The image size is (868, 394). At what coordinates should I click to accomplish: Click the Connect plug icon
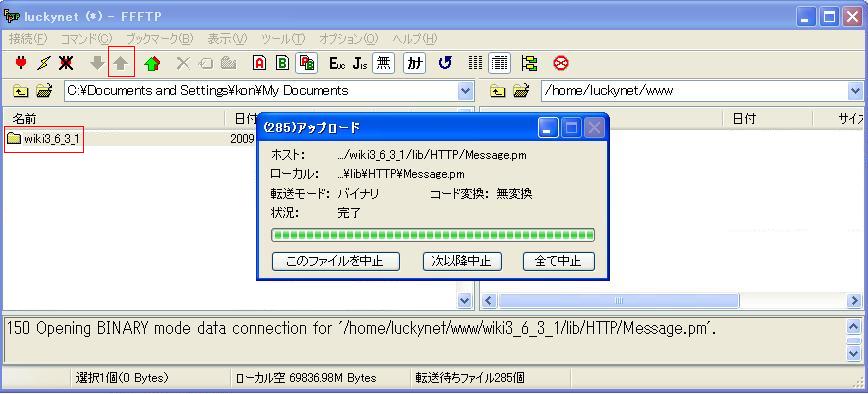point(21,63)
